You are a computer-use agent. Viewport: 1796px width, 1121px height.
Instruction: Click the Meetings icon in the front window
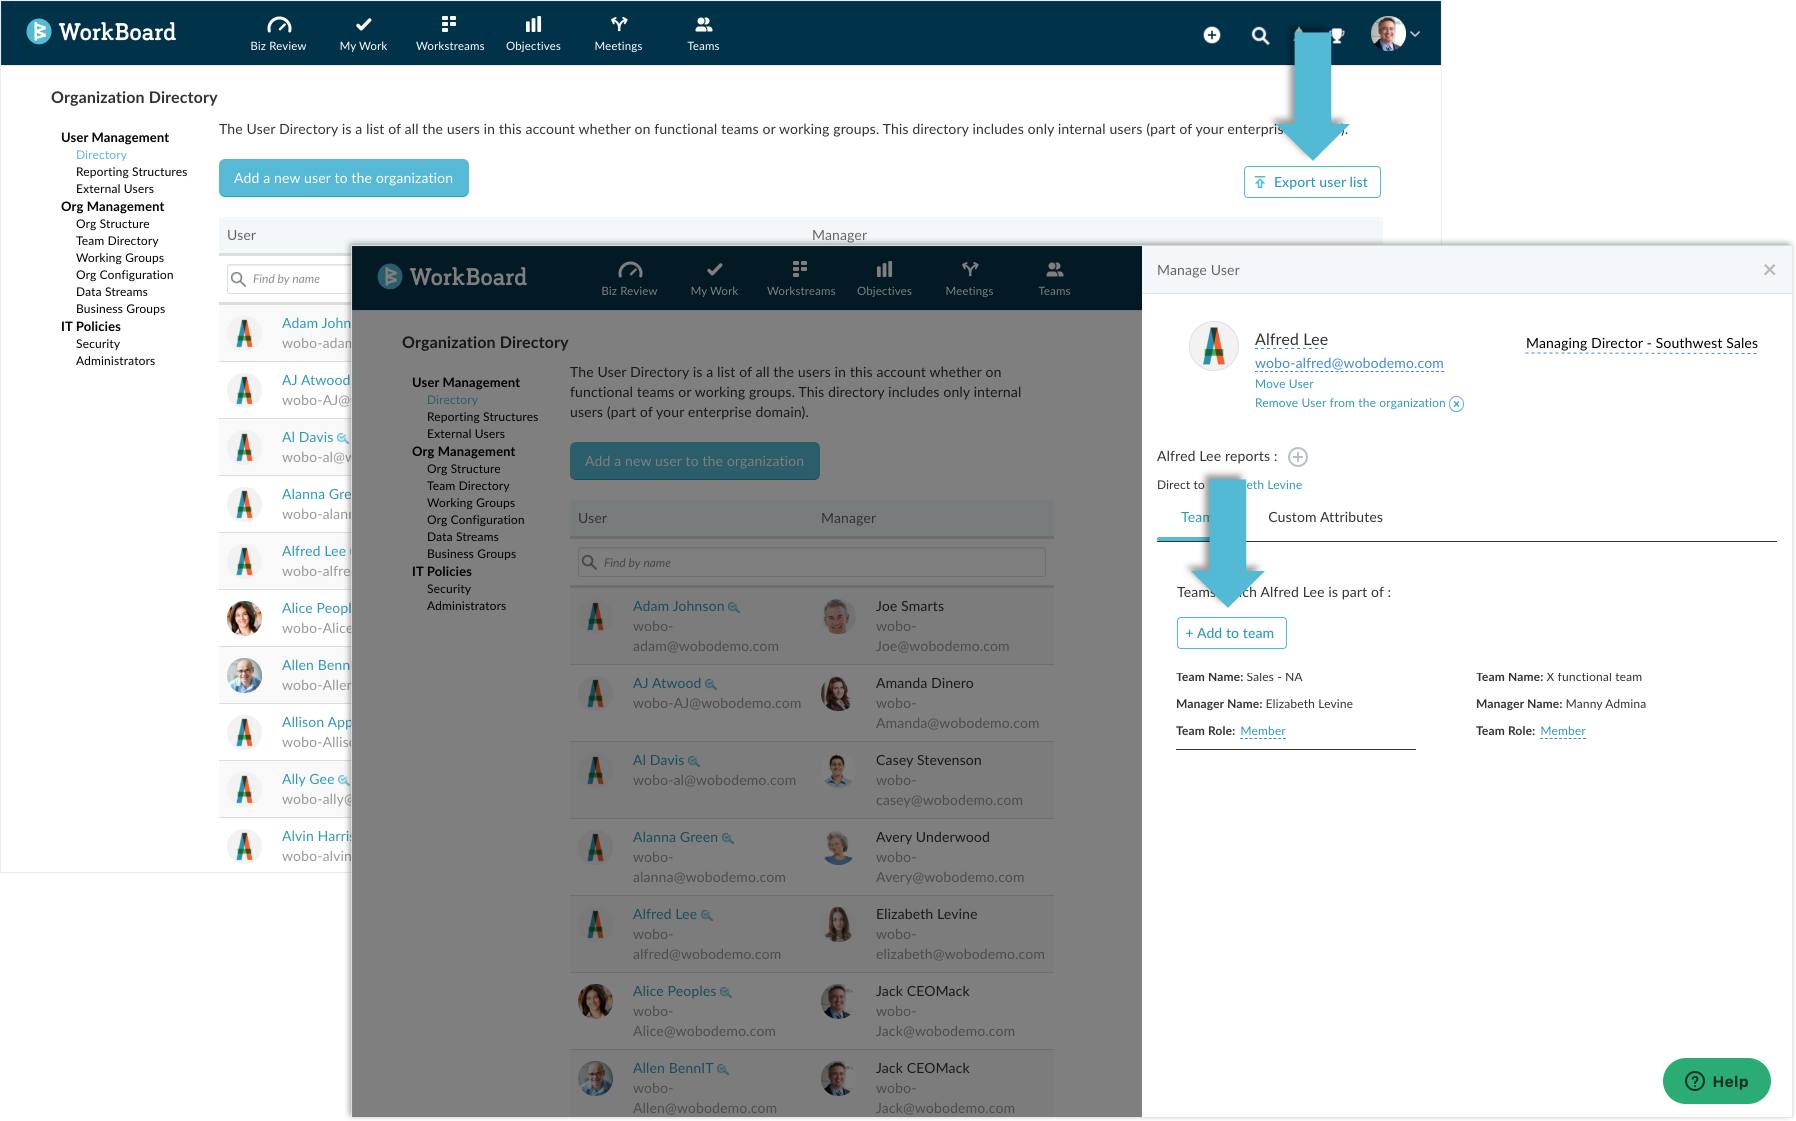(969, 269)
